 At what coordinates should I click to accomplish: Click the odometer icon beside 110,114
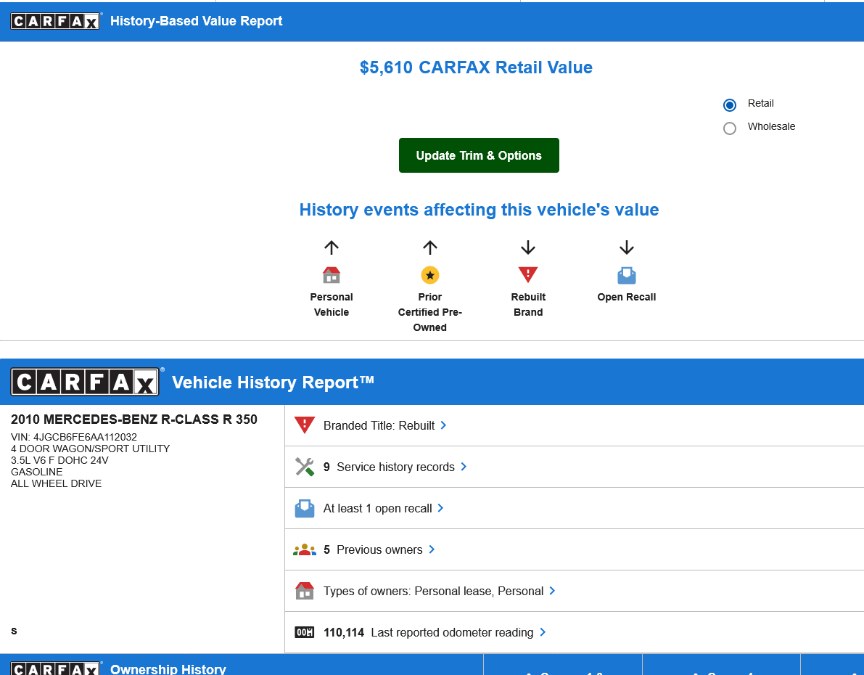[304, 632]
